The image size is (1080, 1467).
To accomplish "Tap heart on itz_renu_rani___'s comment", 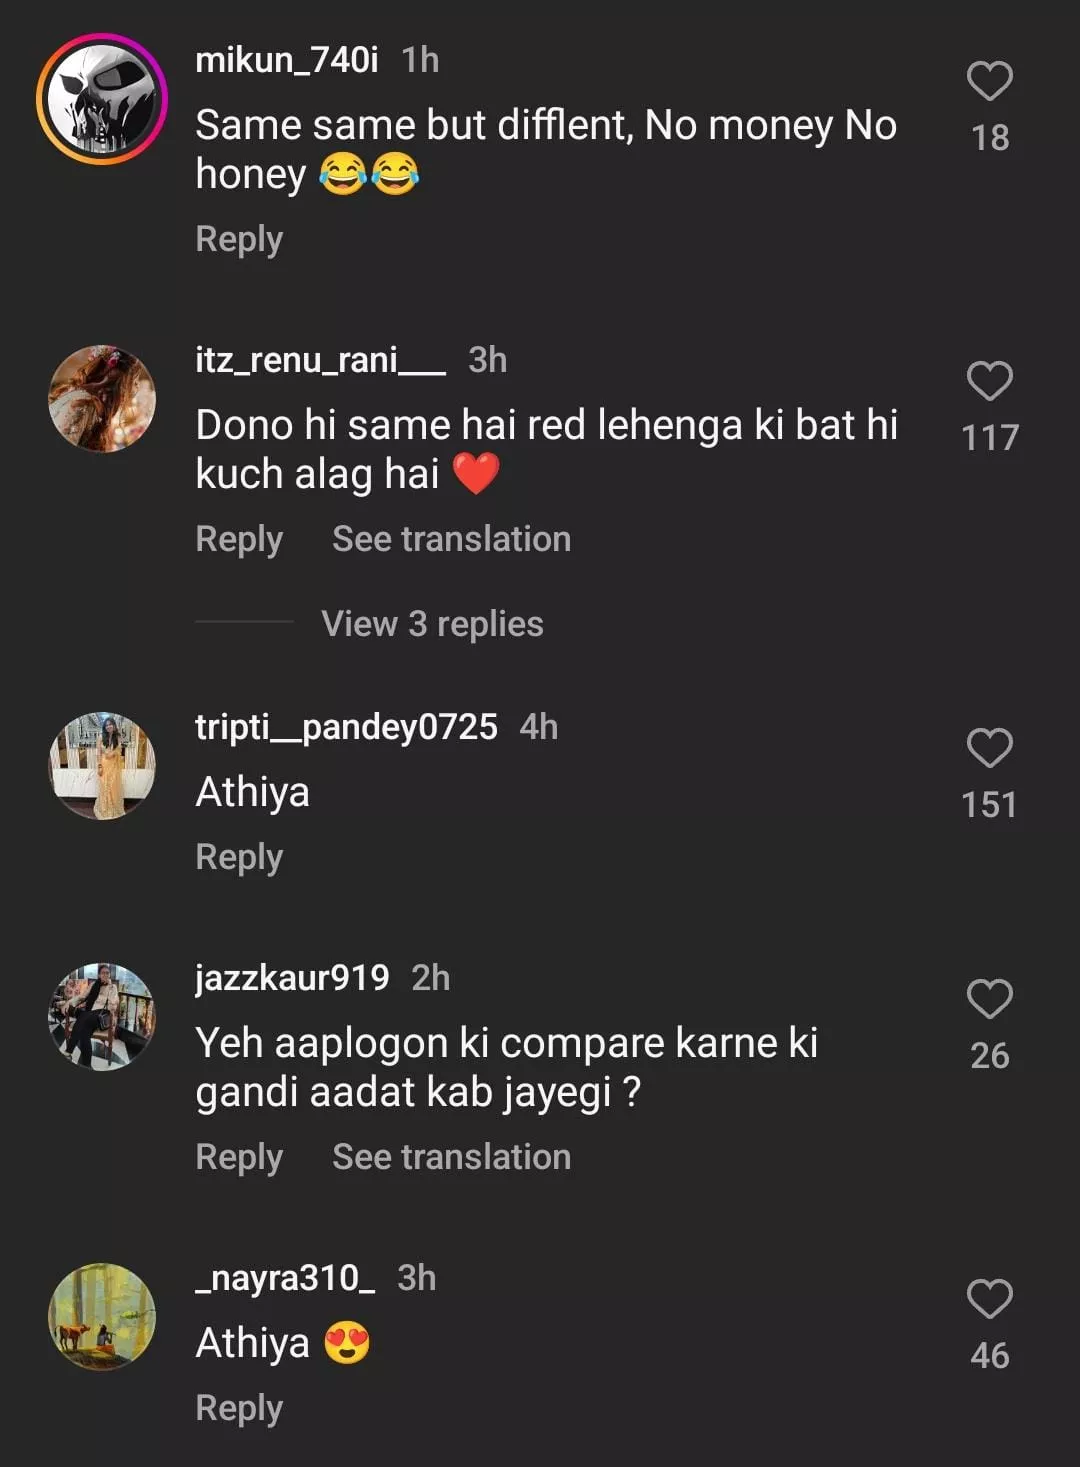I will point(989,381).
